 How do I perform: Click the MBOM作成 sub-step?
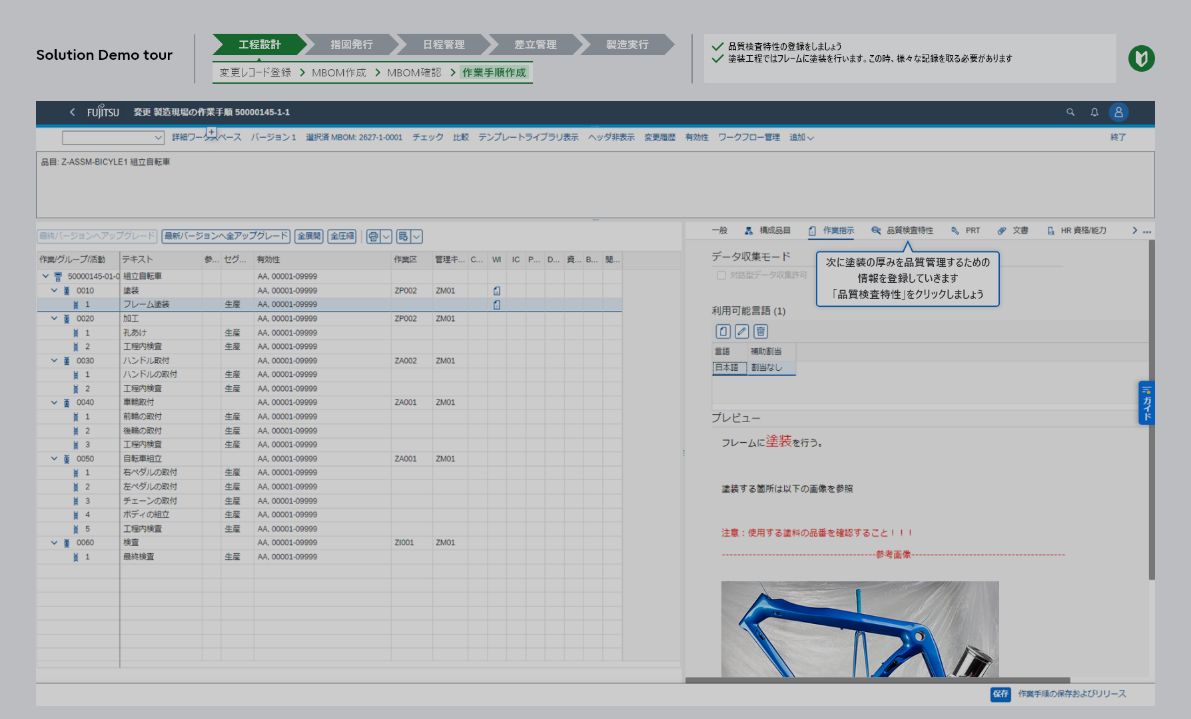[x=339, y=73]
